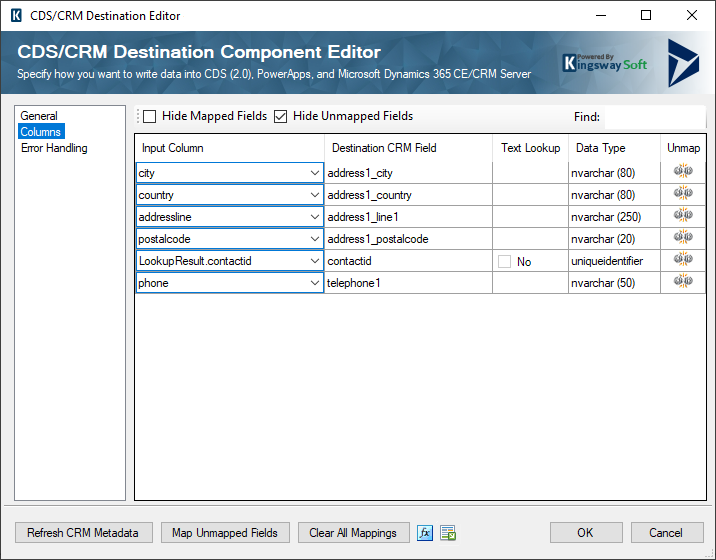Select the address1_postalcode destination cell
The width and height of the screenshot is (716, 560).
(x=408, y=239)
